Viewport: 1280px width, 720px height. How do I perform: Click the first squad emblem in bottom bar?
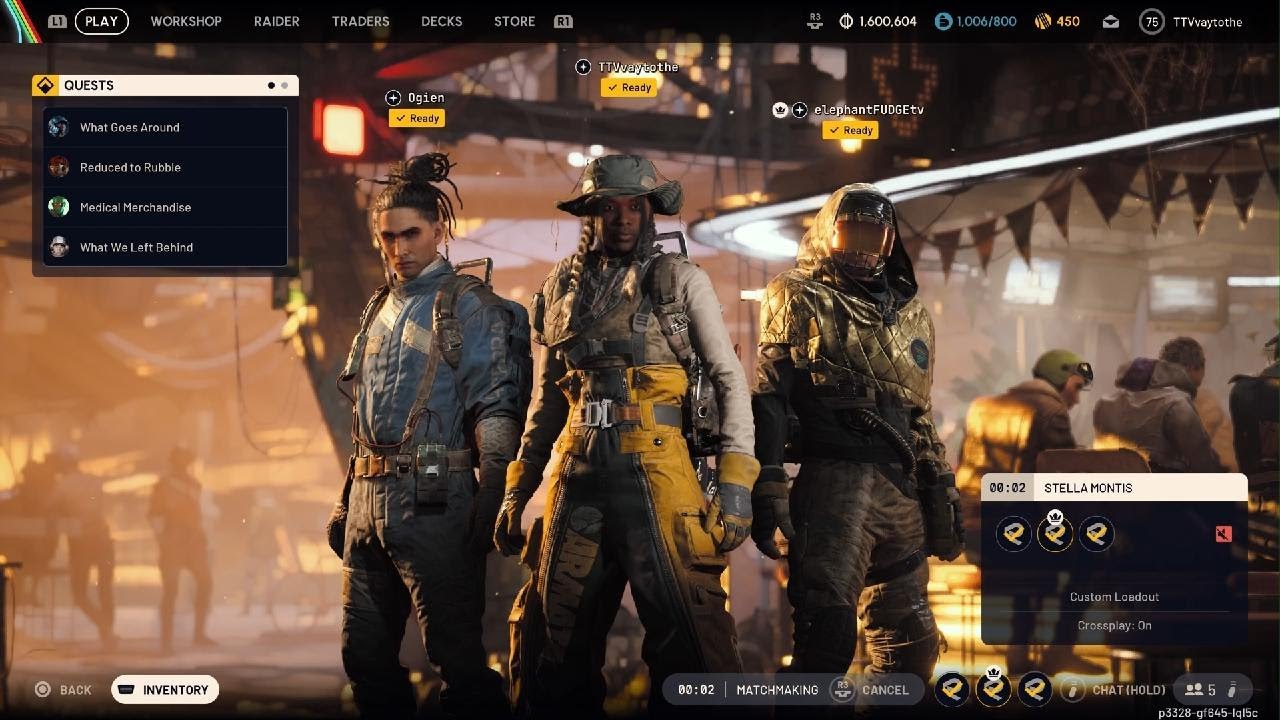point(952,689)
